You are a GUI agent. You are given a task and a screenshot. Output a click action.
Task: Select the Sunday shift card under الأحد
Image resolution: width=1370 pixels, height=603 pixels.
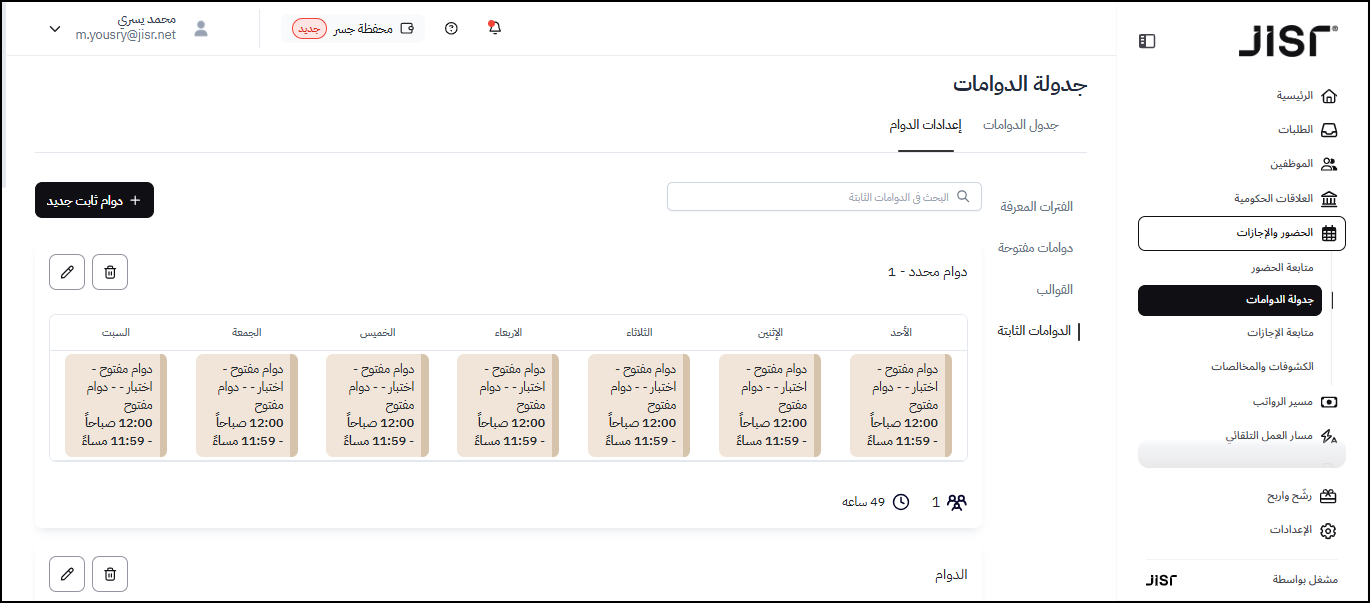(x=900, y=405)
